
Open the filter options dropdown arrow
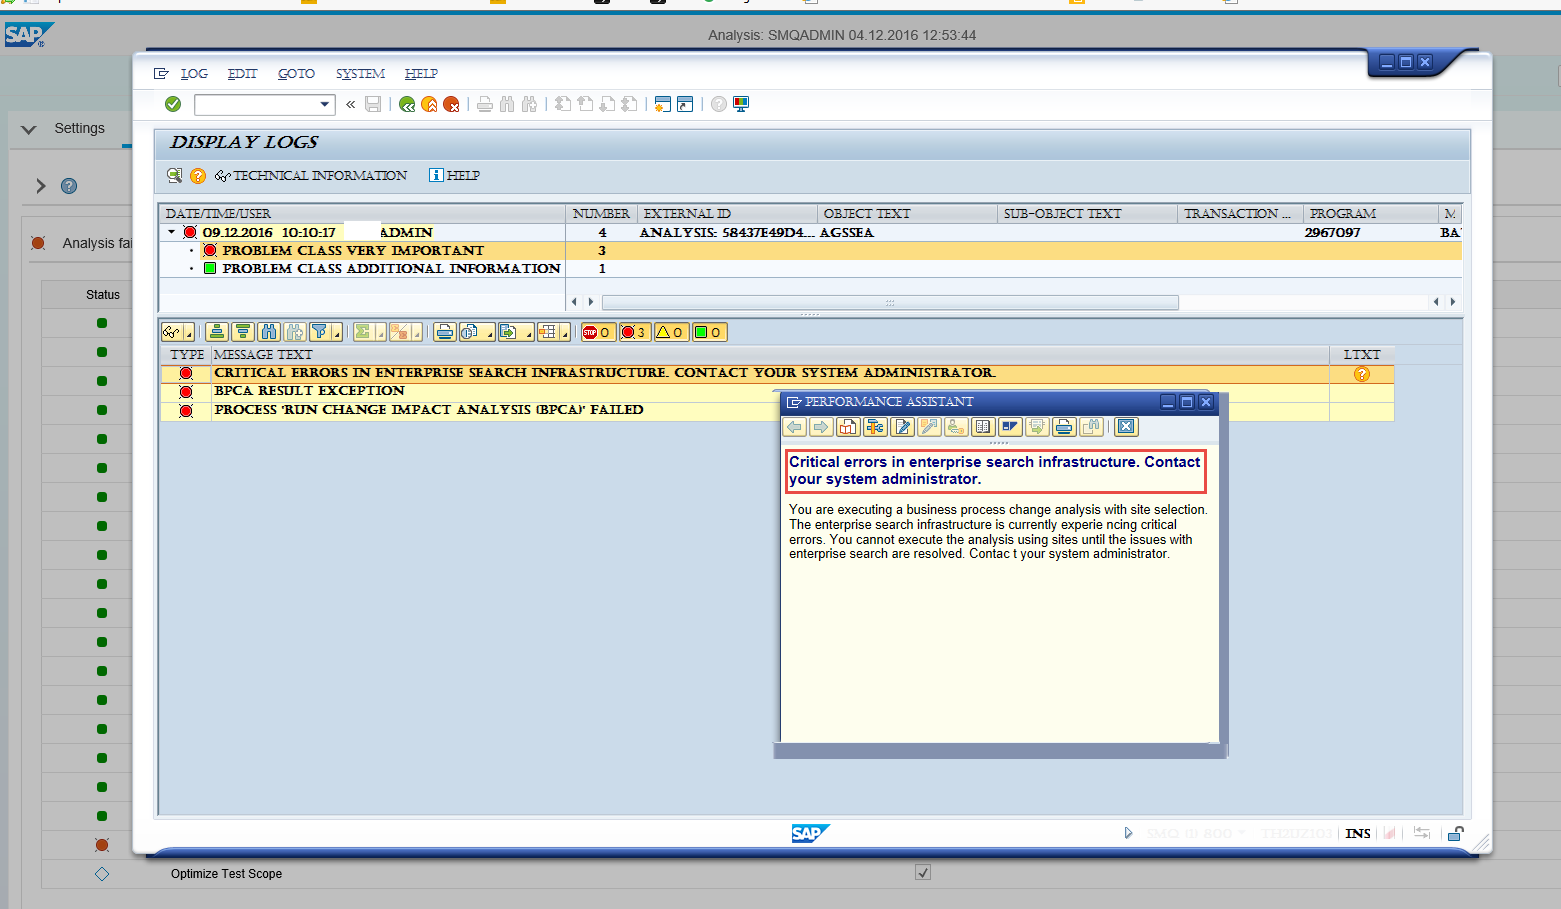coord(337,333)
